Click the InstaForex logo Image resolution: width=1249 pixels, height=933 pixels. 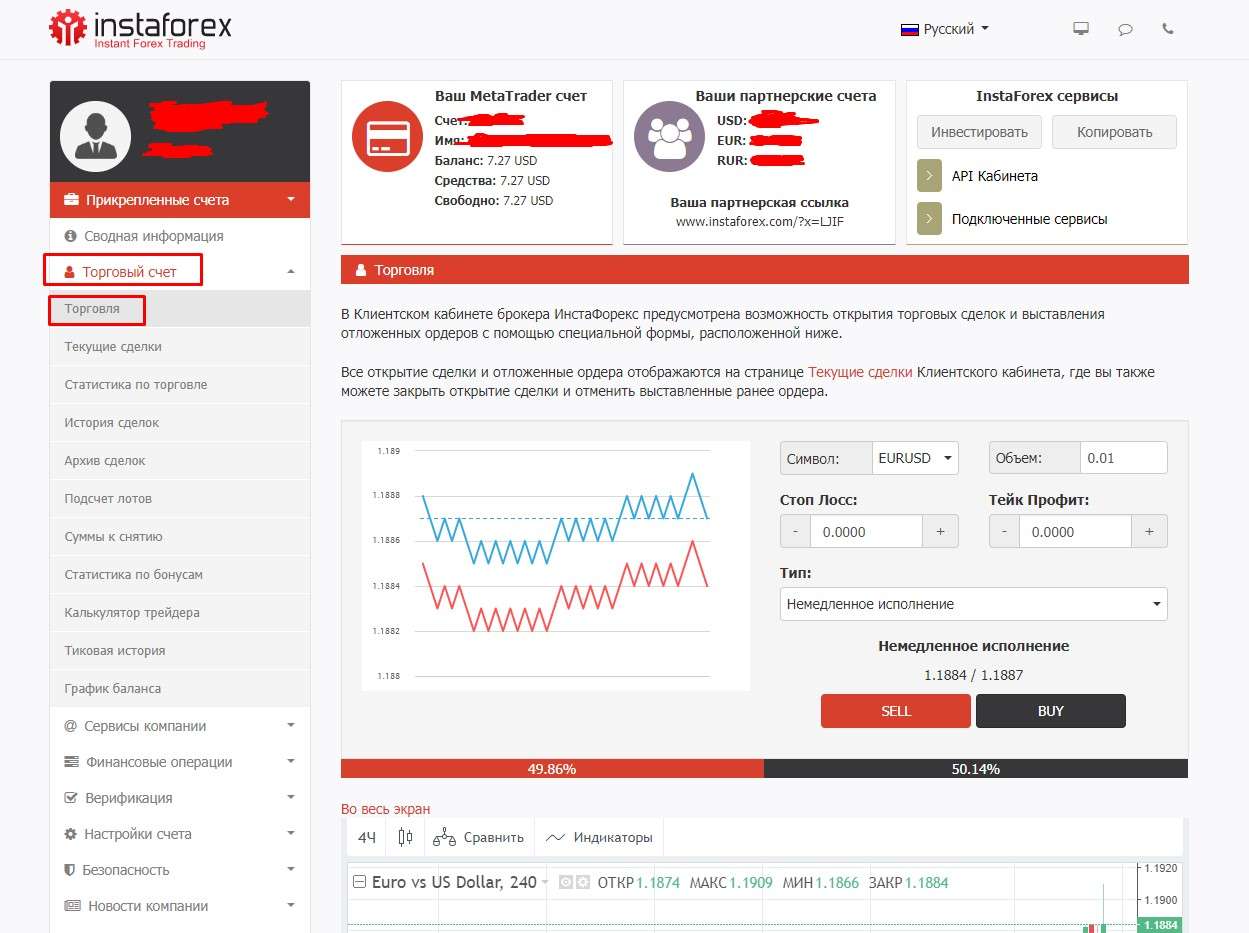coord(140,28)
